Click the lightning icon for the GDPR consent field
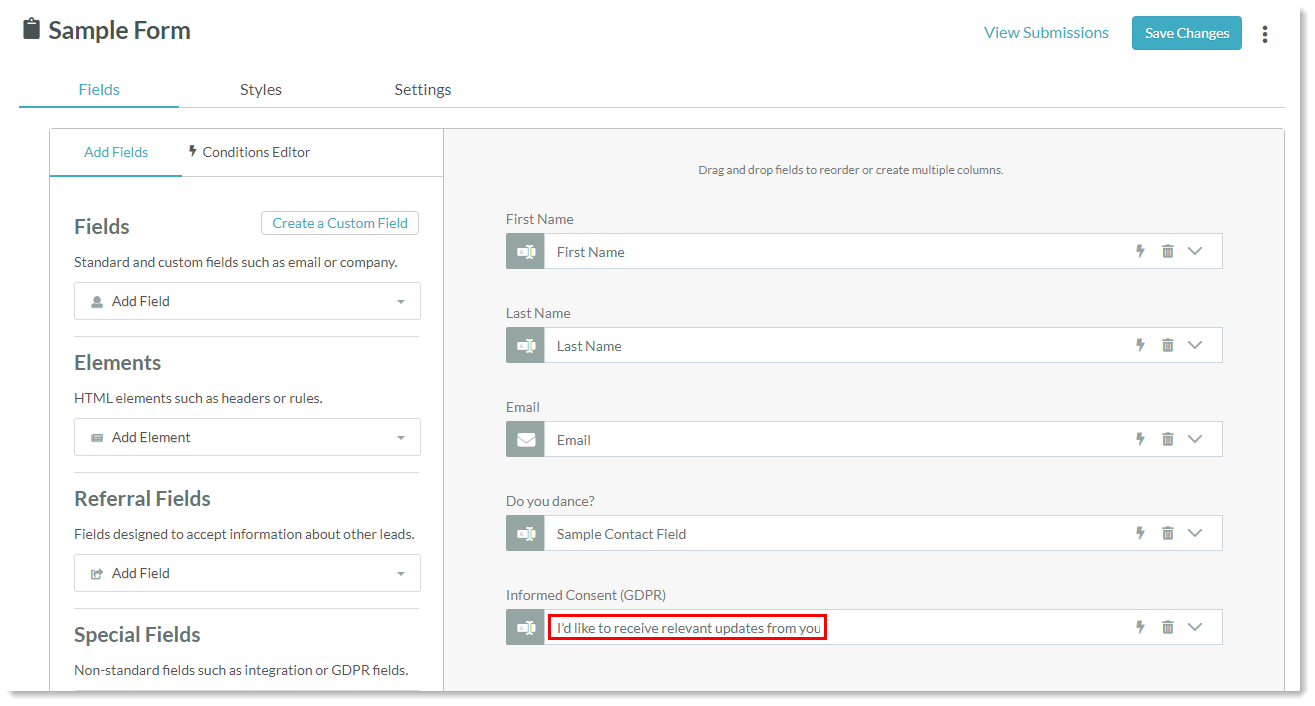The height and width of the screenshot is (706, 1315). pos(1140,627)
